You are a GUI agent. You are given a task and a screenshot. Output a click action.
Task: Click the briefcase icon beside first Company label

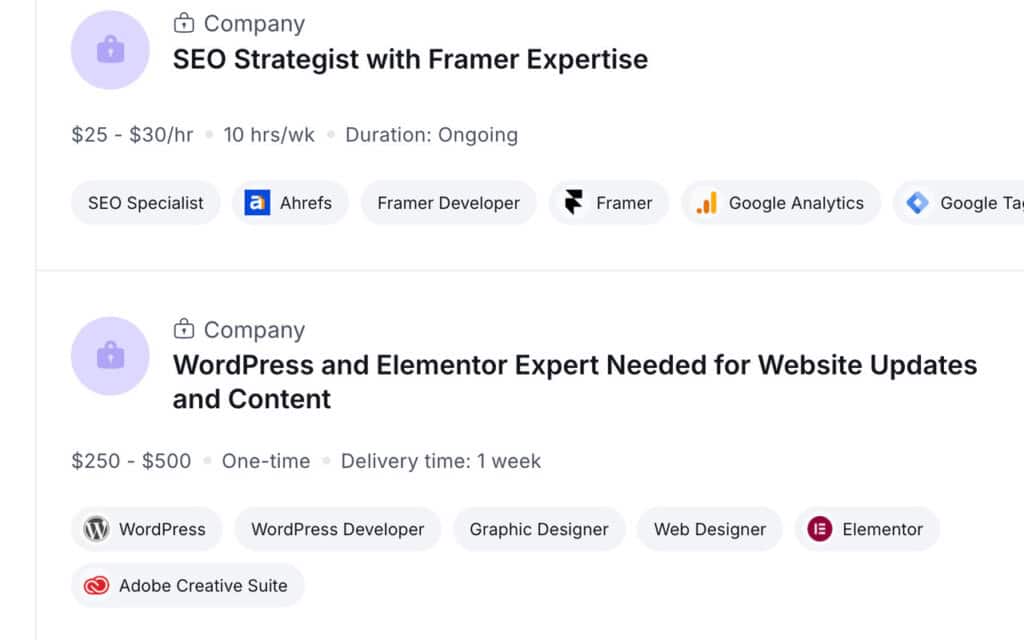tap(184, 23)
